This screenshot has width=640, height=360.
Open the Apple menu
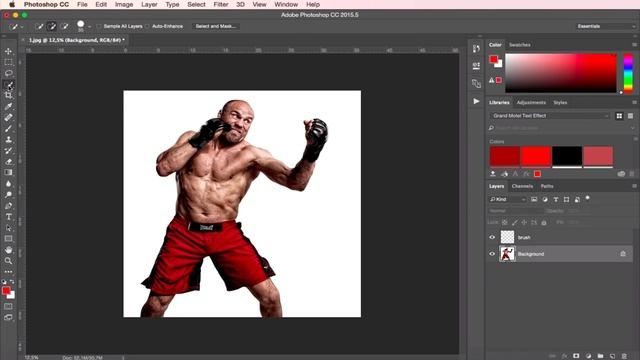point(12,4)
